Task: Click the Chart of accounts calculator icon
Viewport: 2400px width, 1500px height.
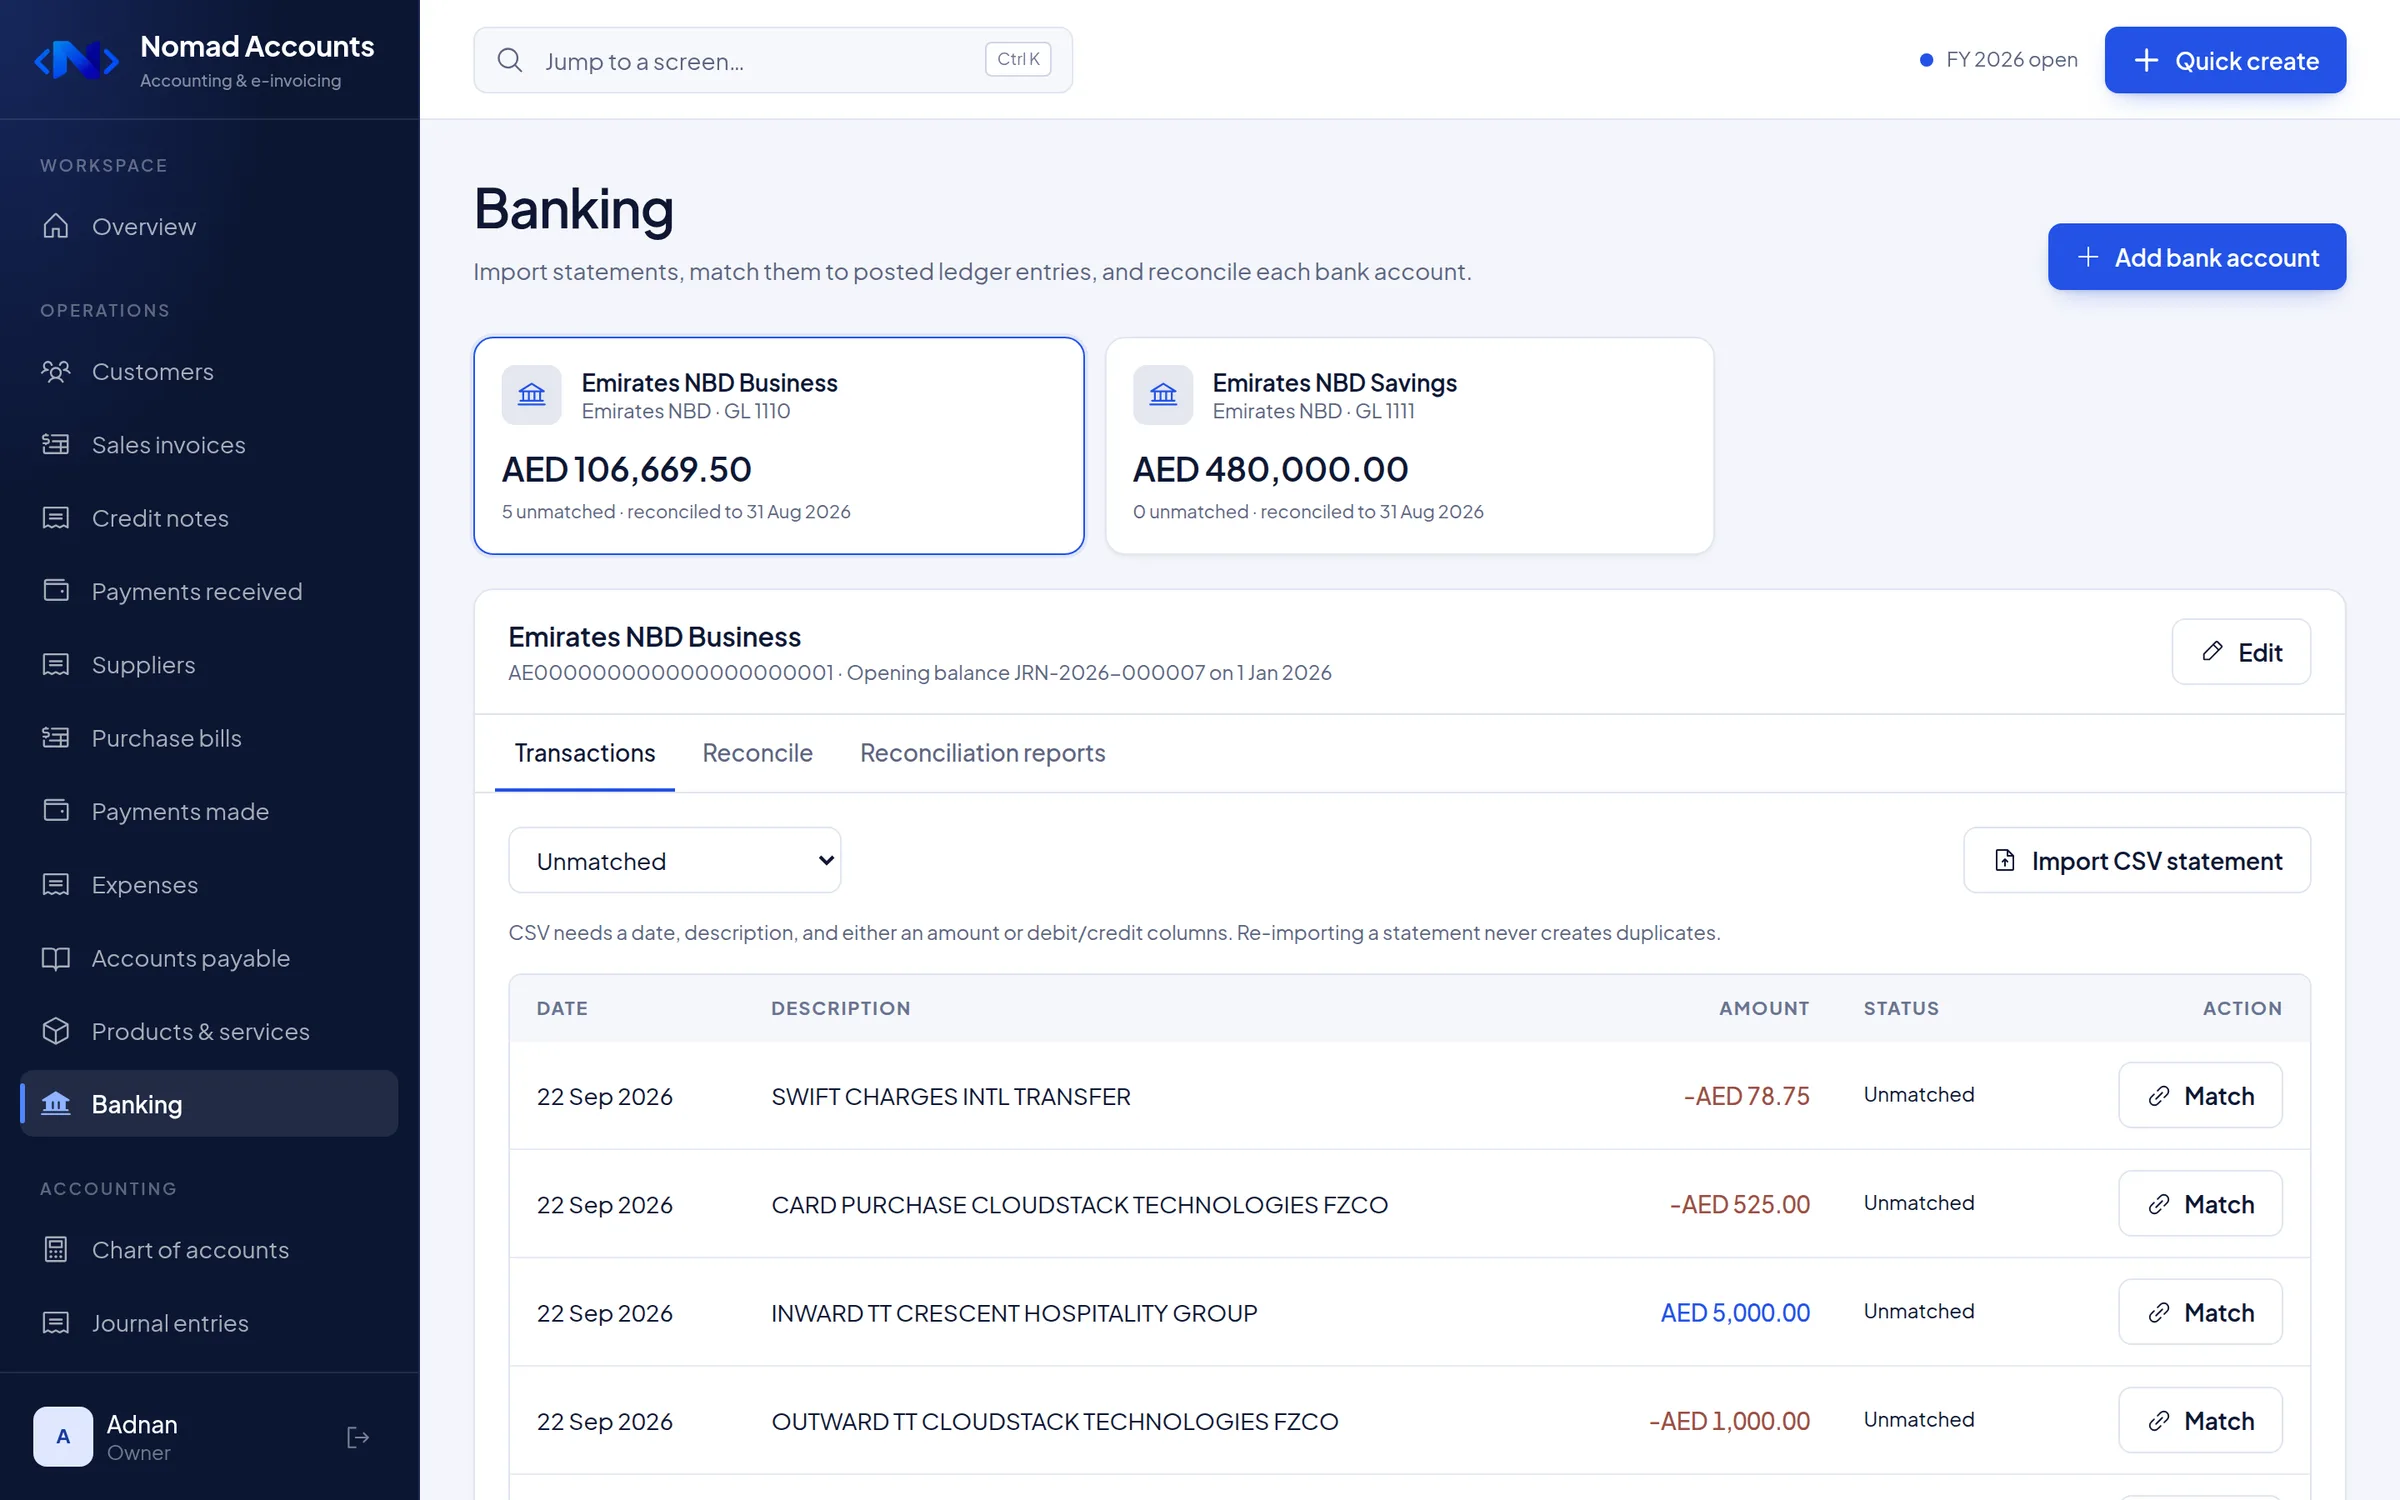Action: pyautogui.click(x=56, y=1250)
